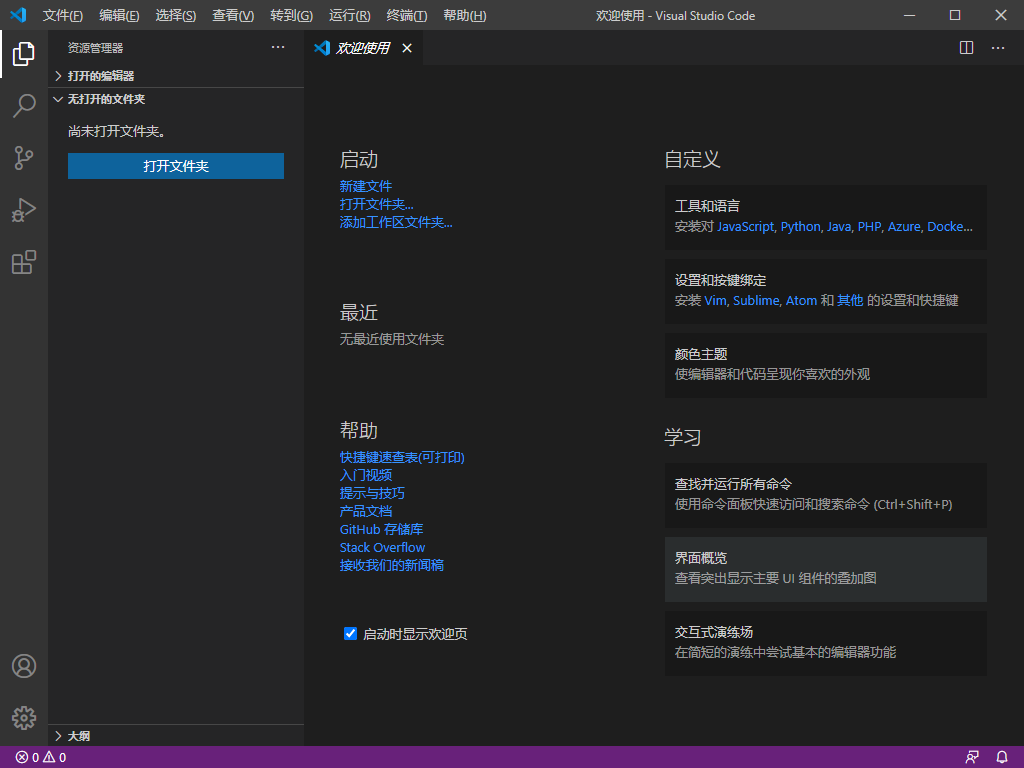Open the Extensions view icon
The height and width of the screenshot is (768, 1024).
tap(24, 263)
